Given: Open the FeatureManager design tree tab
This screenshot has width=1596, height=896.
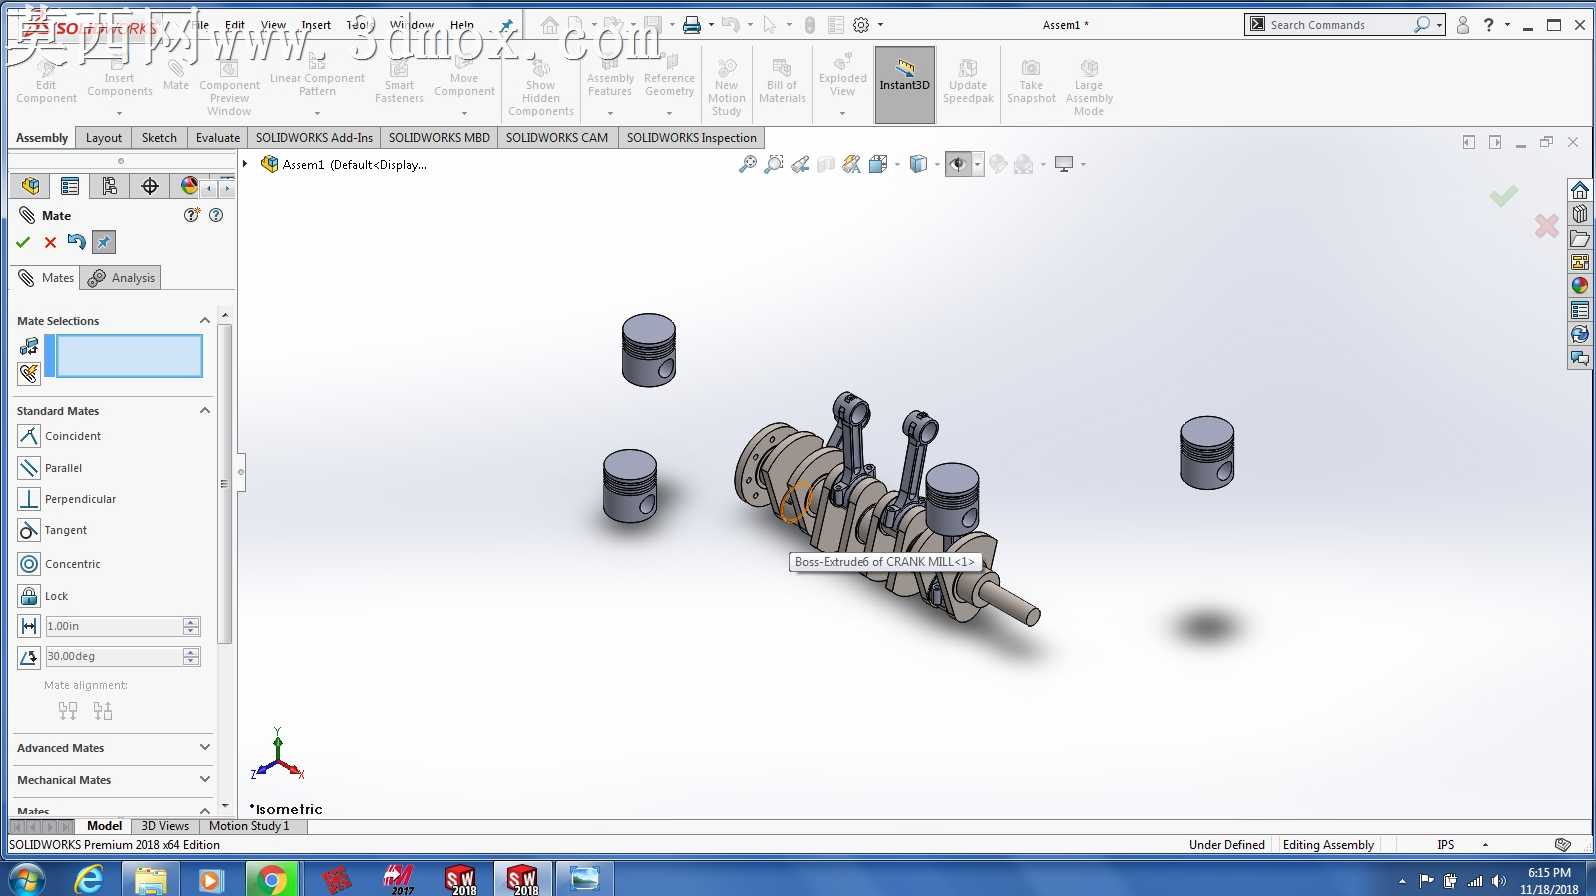Looking at the screenshot, I should tap(30, 186).
